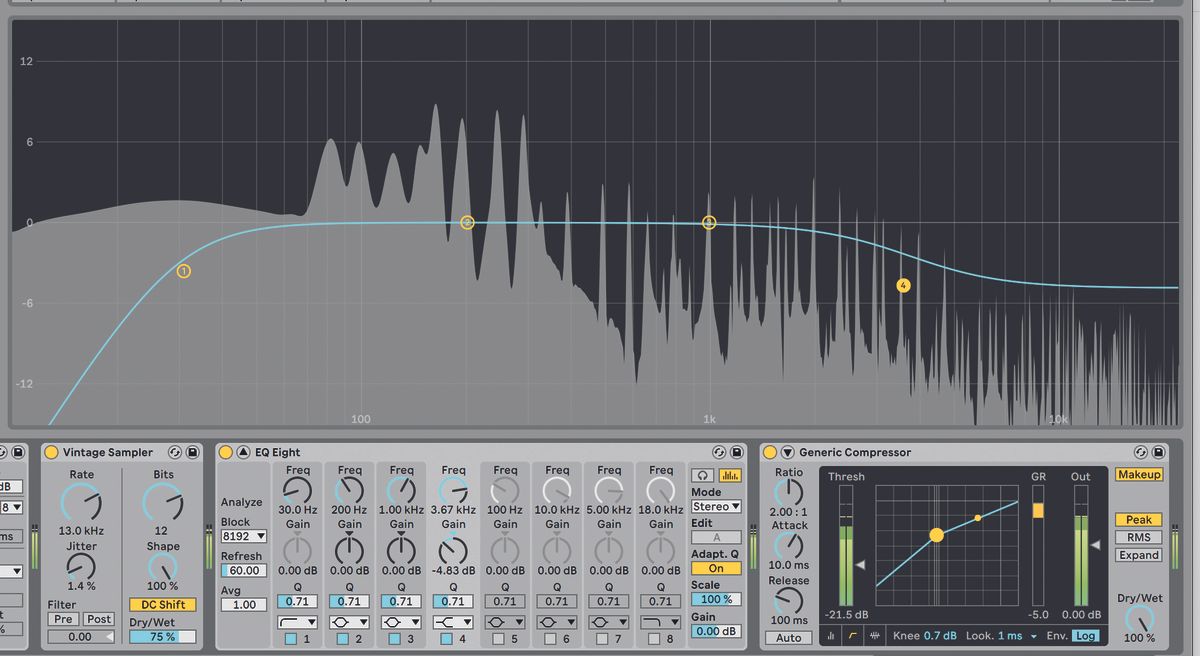The width and height of the screenshot is (1200, 656).
Task: Open the Mode dropdown showing Stereo
Action: 714,508
